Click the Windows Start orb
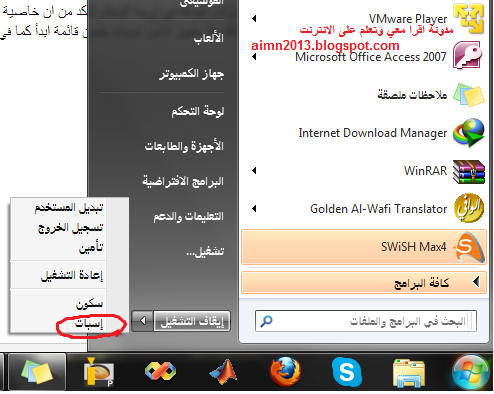The width and height of the screenshot is (494, 394). (x=471, y=372)
